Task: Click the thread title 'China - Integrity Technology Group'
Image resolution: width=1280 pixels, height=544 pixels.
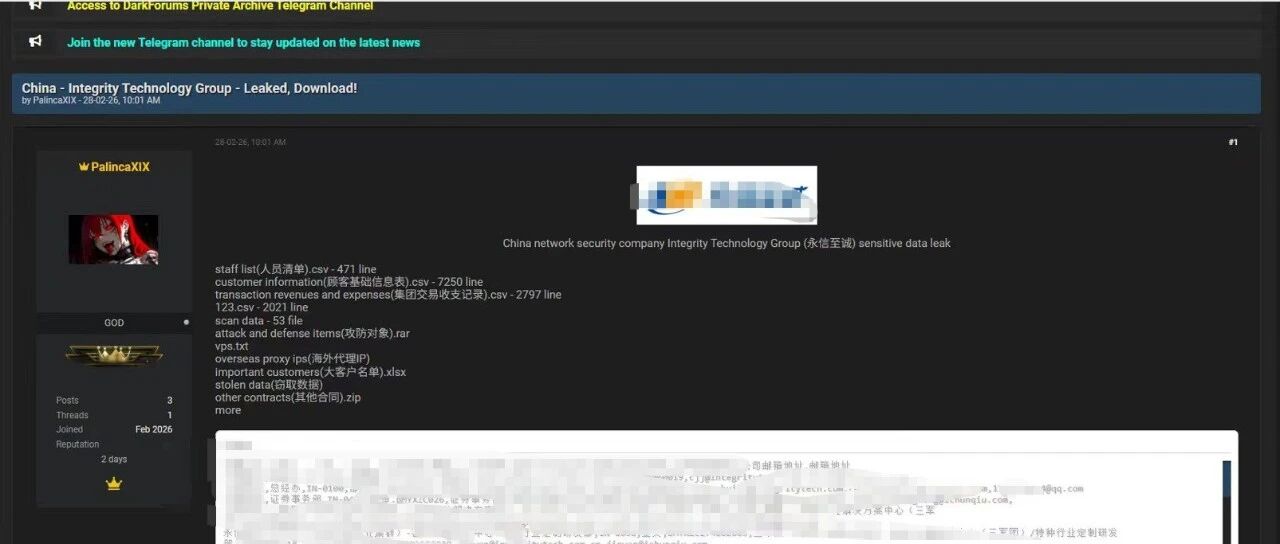Action: [189, 88]
